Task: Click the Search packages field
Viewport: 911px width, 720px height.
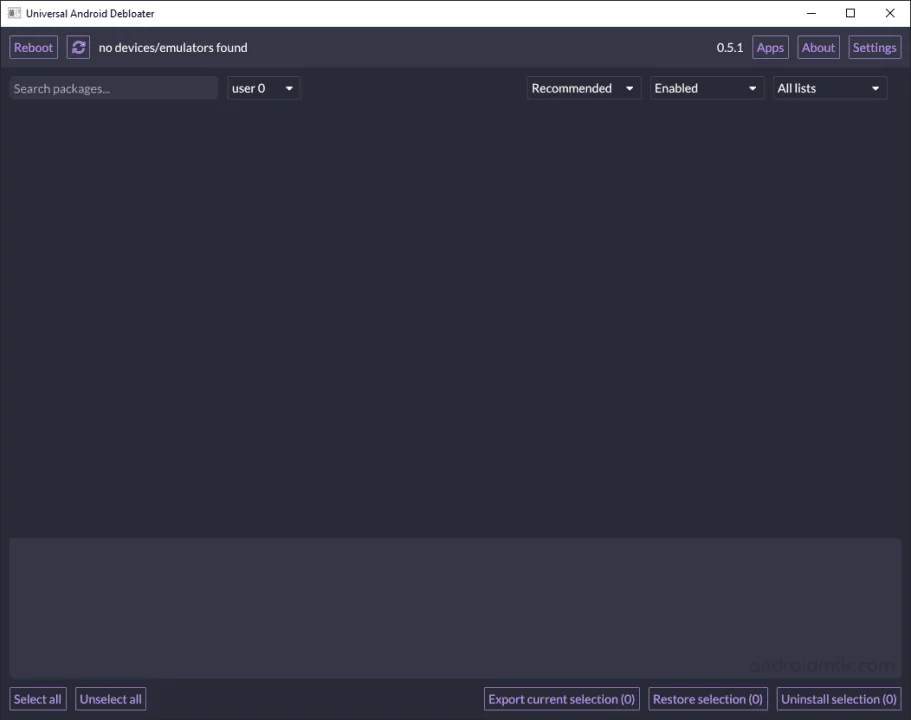Action: [113, 88]
